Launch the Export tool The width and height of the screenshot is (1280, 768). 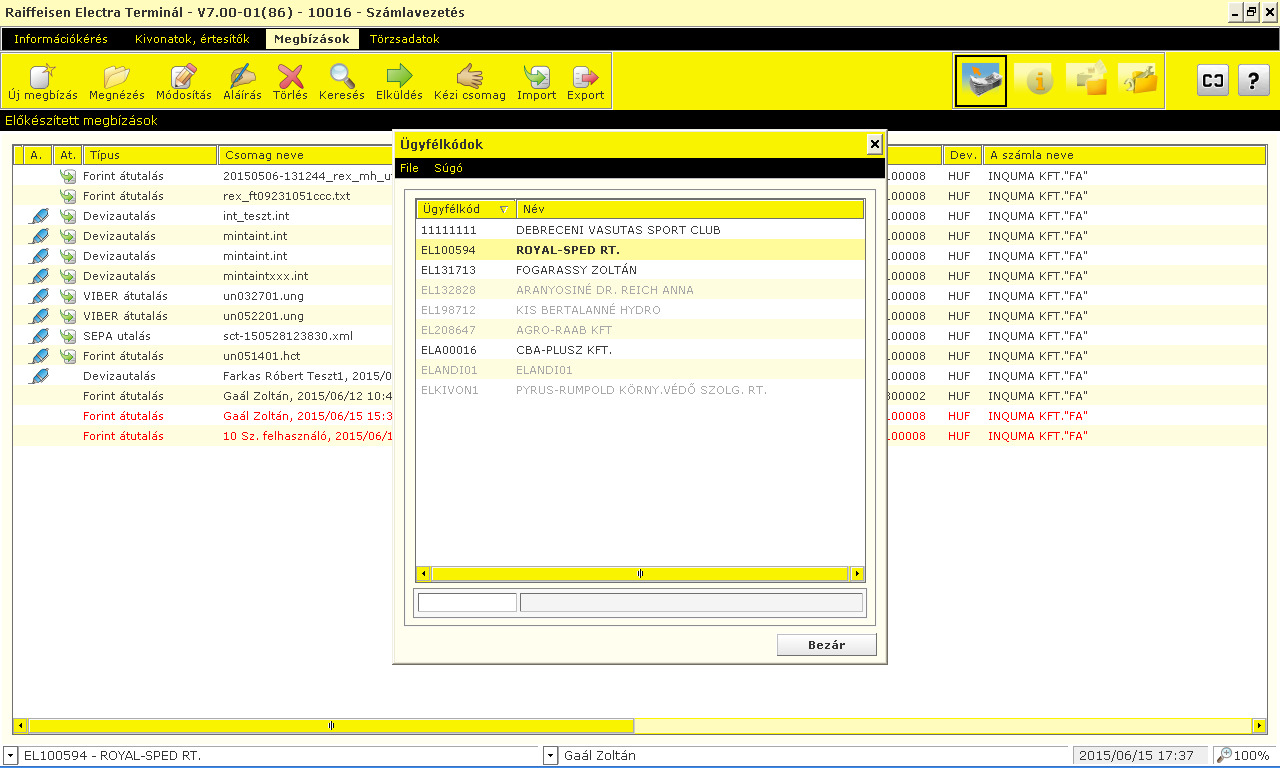click(x=585, y=81)
